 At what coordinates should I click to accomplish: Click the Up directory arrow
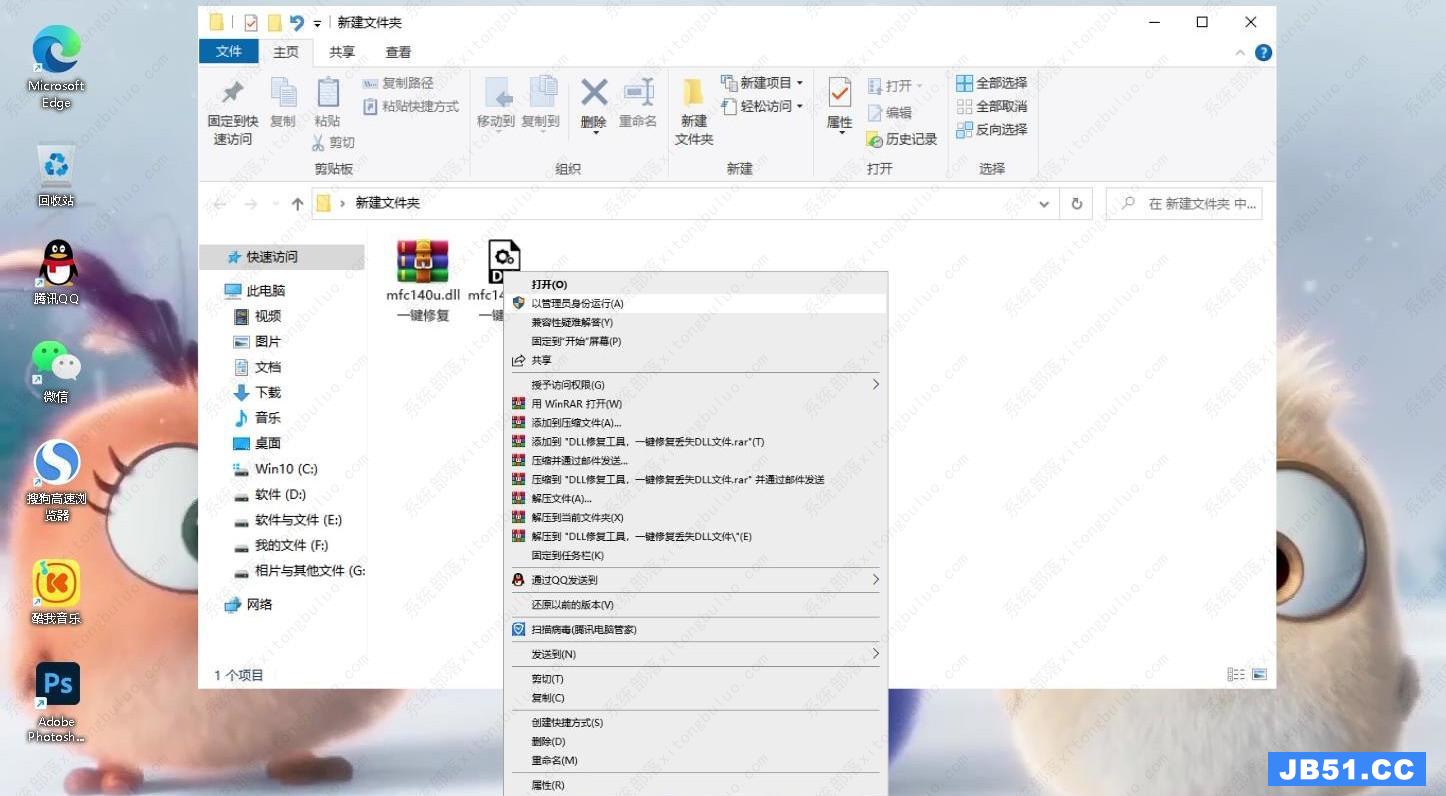point(297,203)
